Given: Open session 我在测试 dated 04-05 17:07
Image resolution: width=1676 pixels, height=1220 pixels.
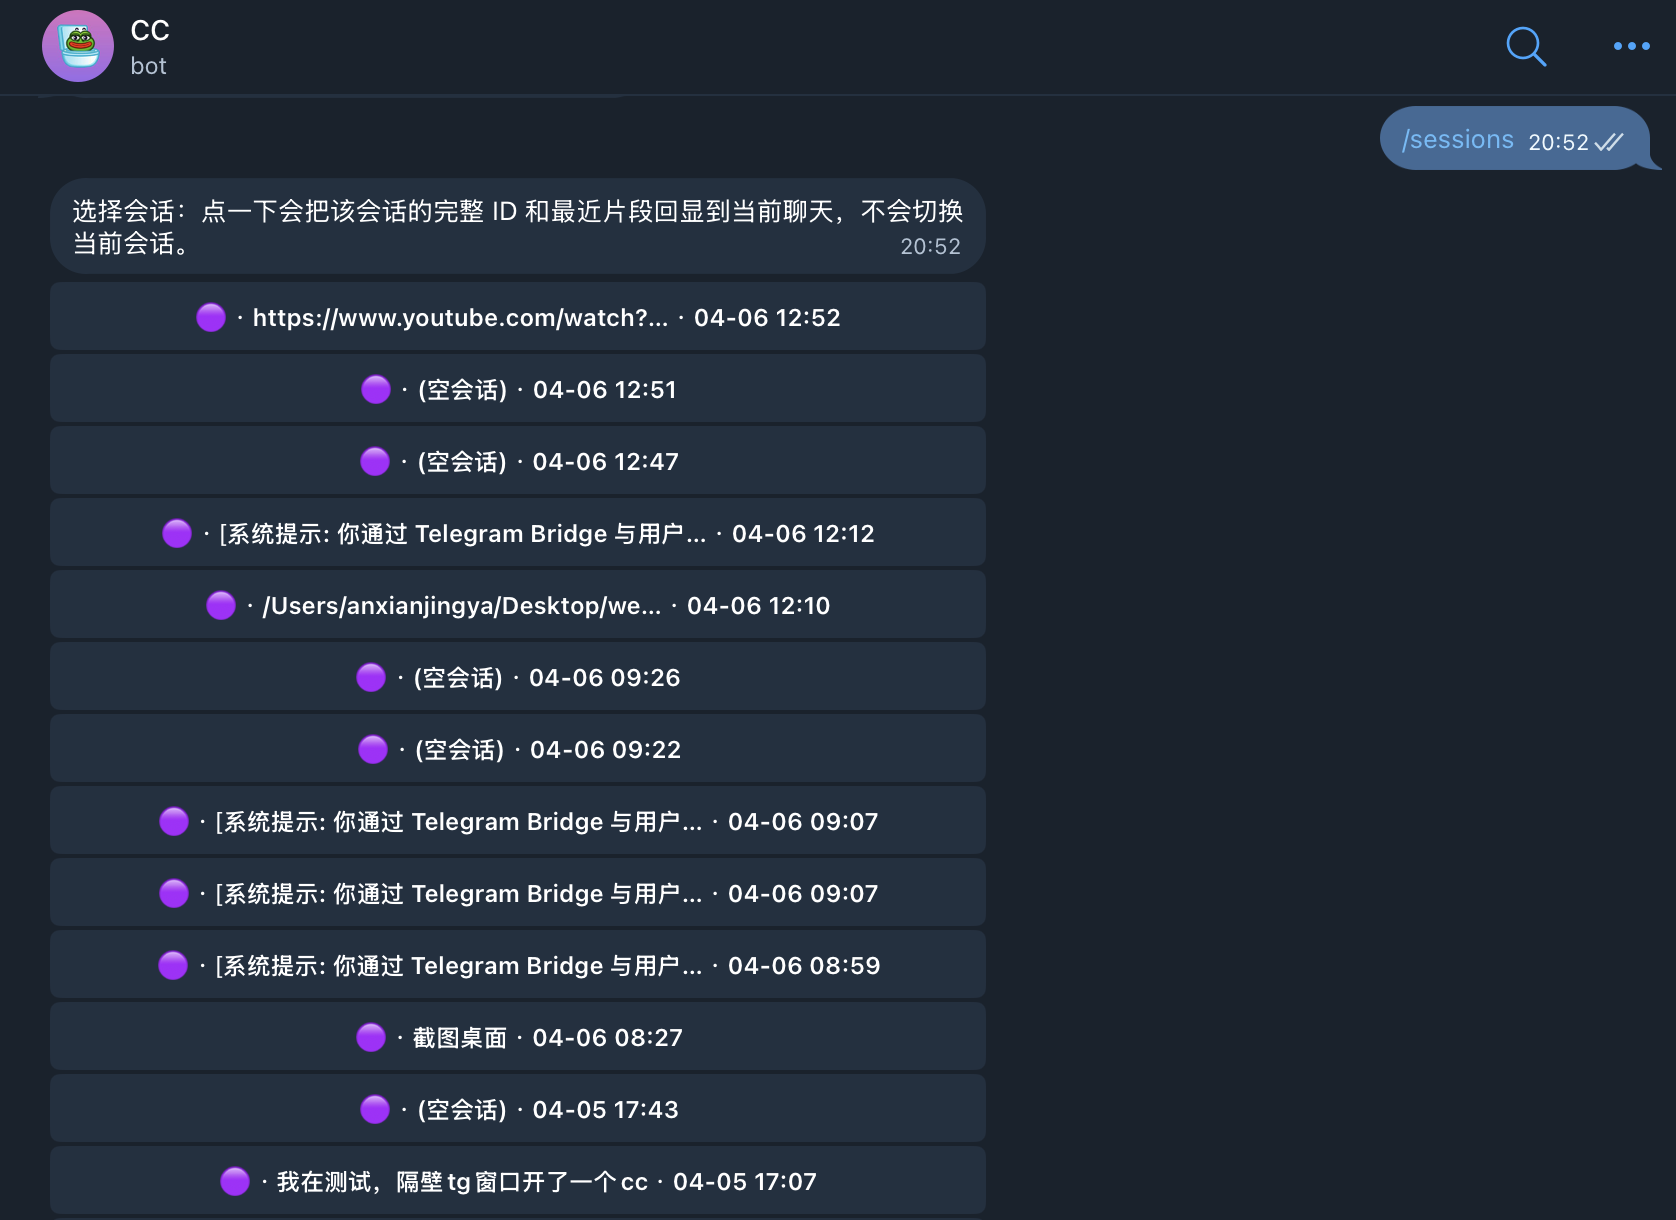Looking at the screenshot, I should tap(518, 1181).
